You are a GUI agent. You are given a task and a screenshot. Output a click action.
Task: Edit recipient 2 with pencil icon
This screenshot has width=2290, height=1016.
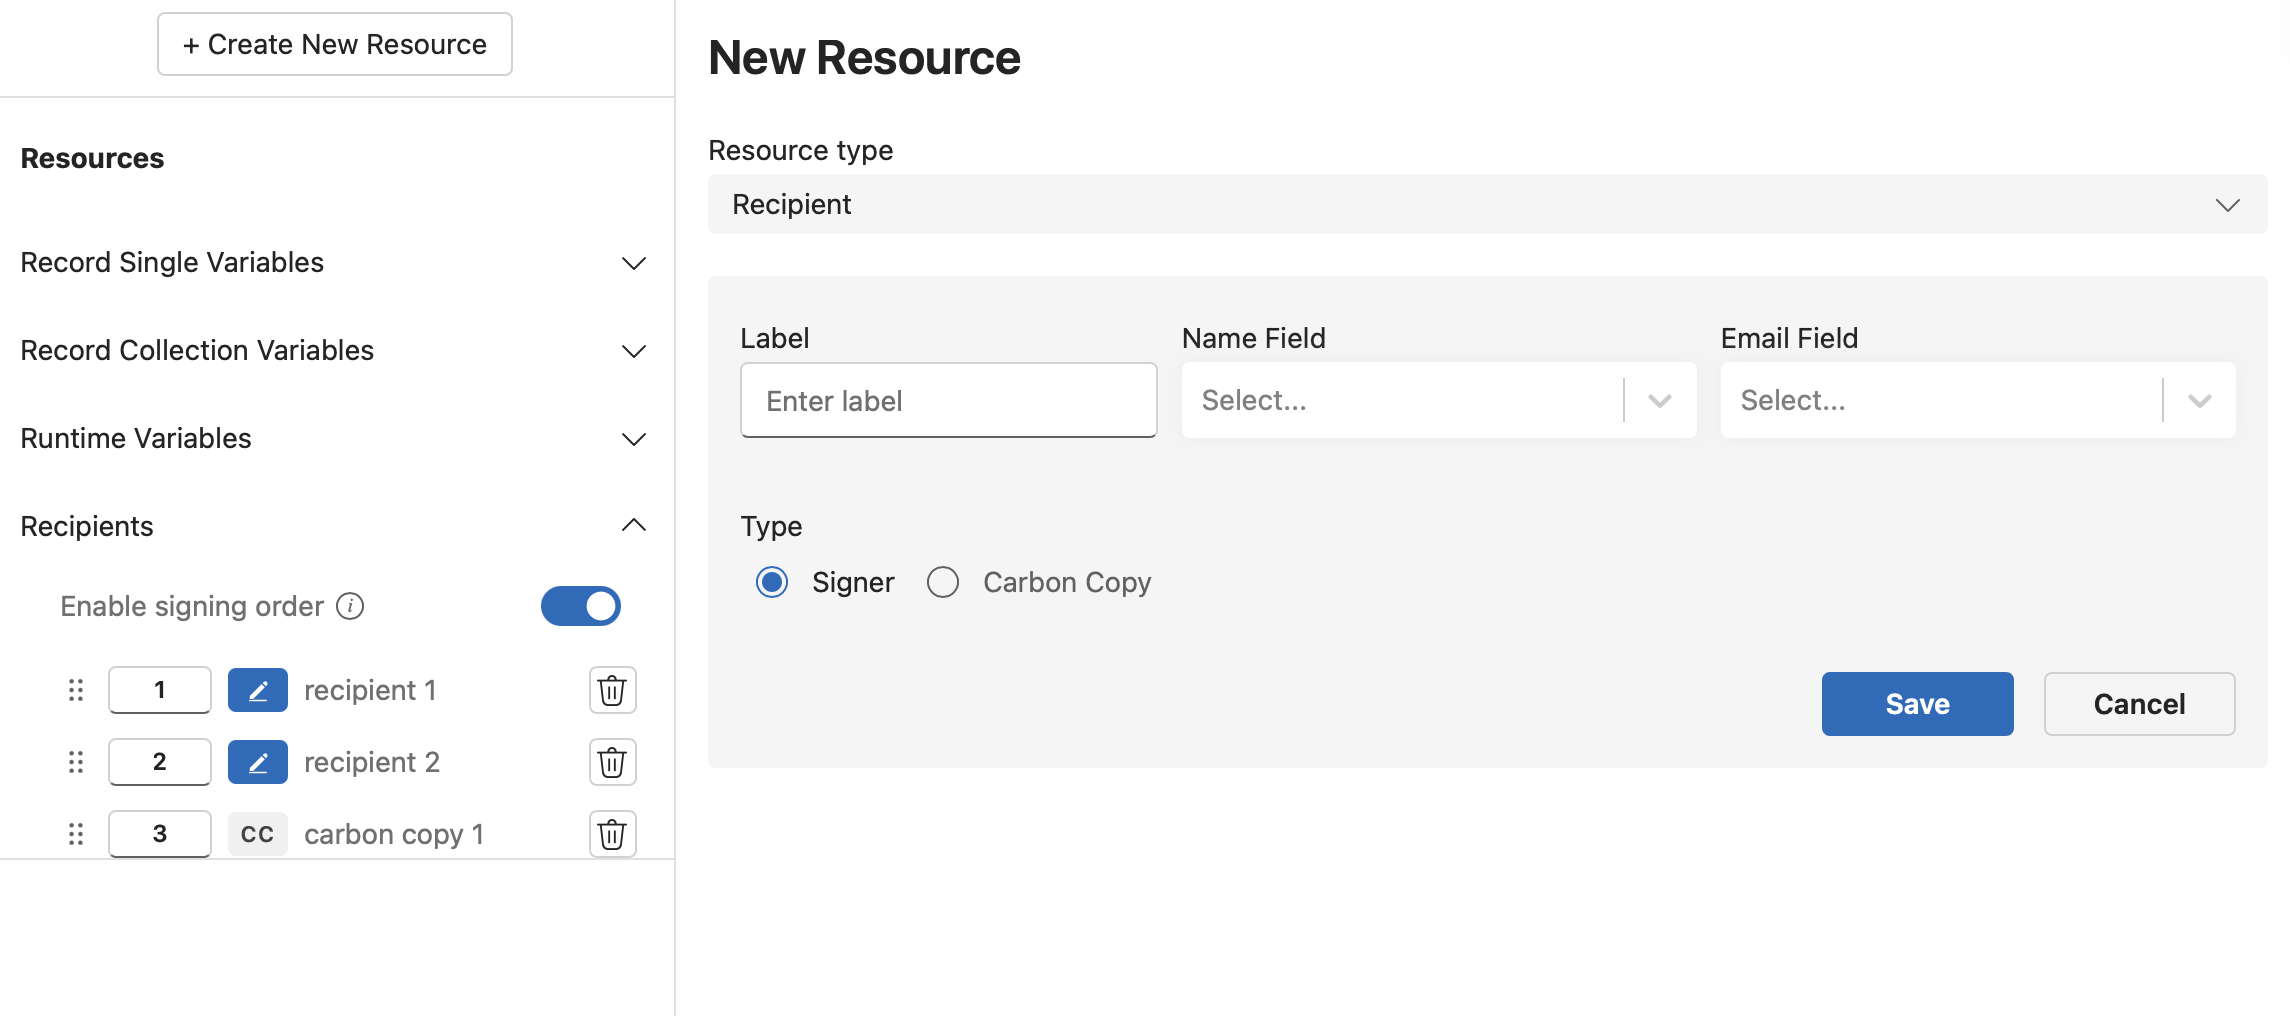pyautogui.click(x=258, y=762)
